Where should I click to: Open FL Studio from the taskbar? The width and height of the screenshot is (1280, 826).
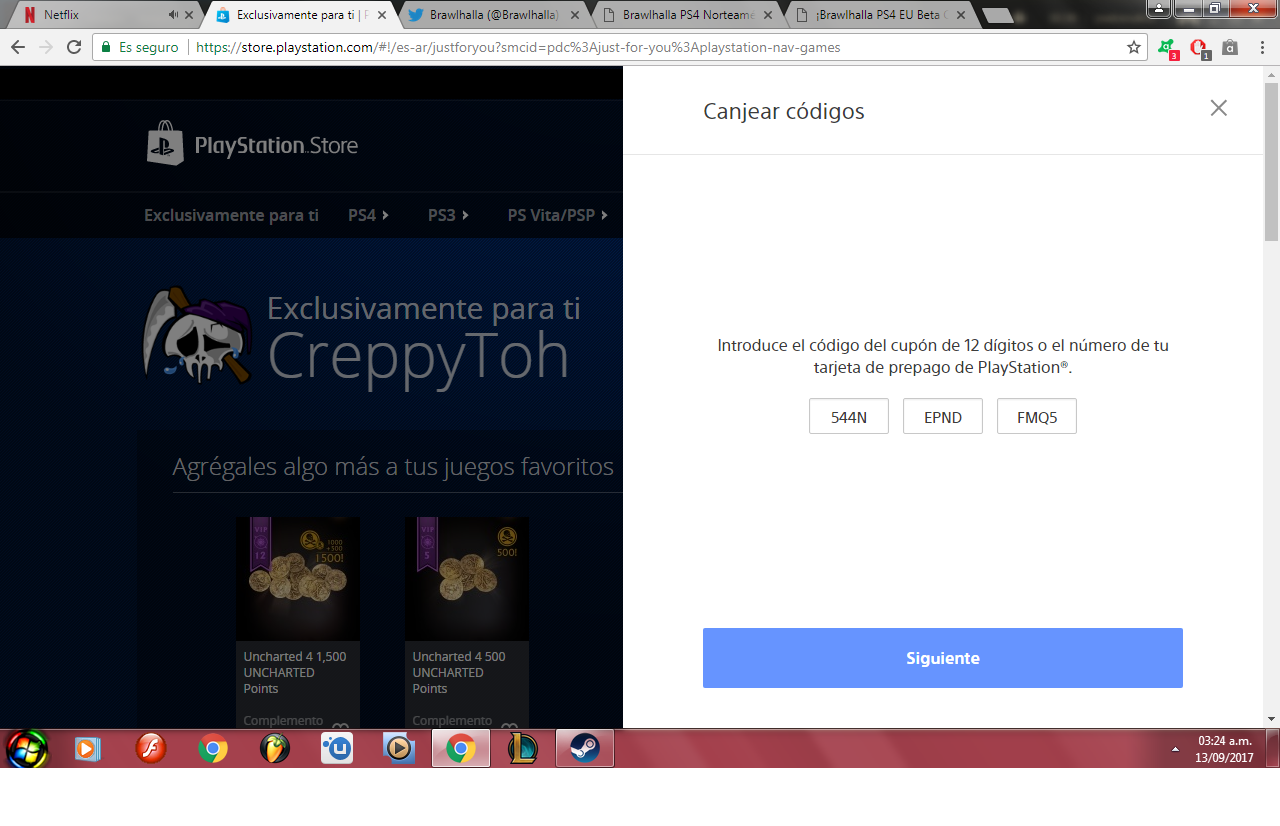coord(274,748)
